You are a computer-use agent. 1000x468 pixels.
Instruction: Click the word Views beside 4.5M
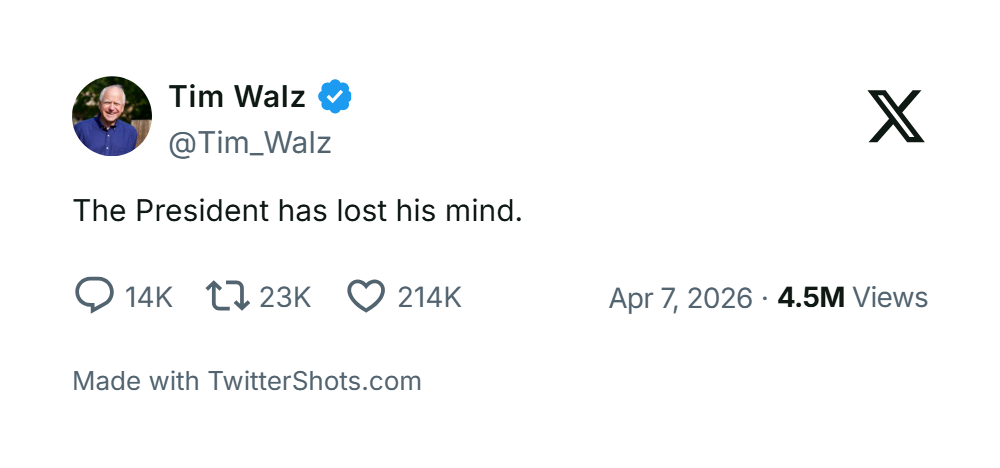(891, 298)
